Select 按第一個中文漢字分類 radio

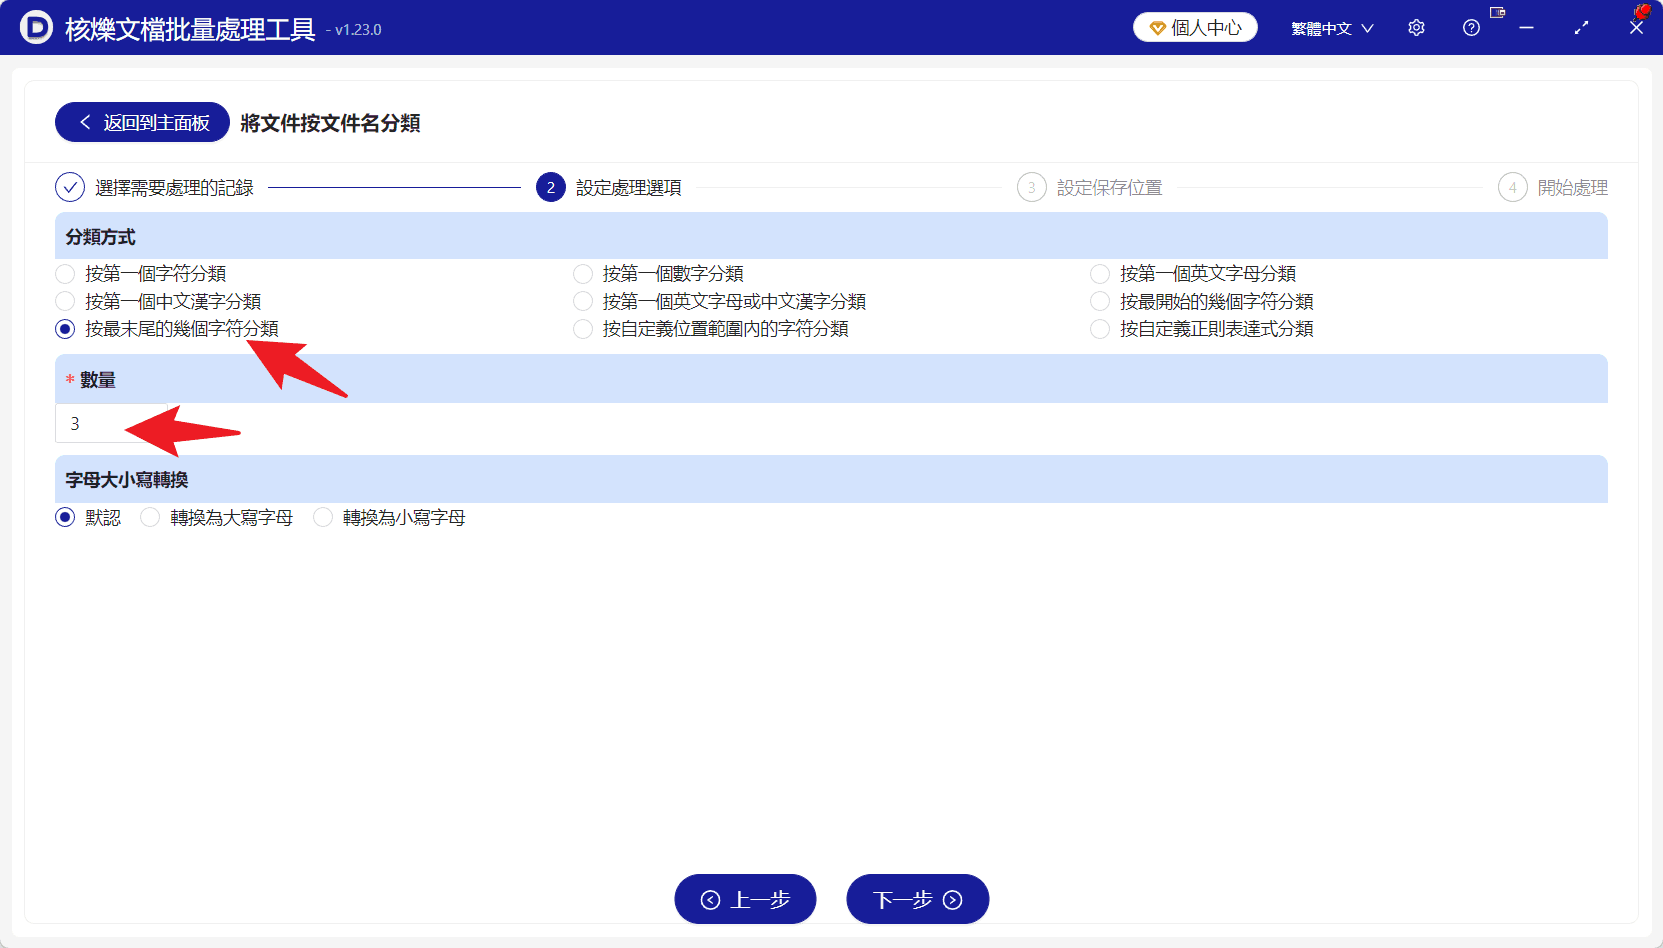[x=65, y=301]
